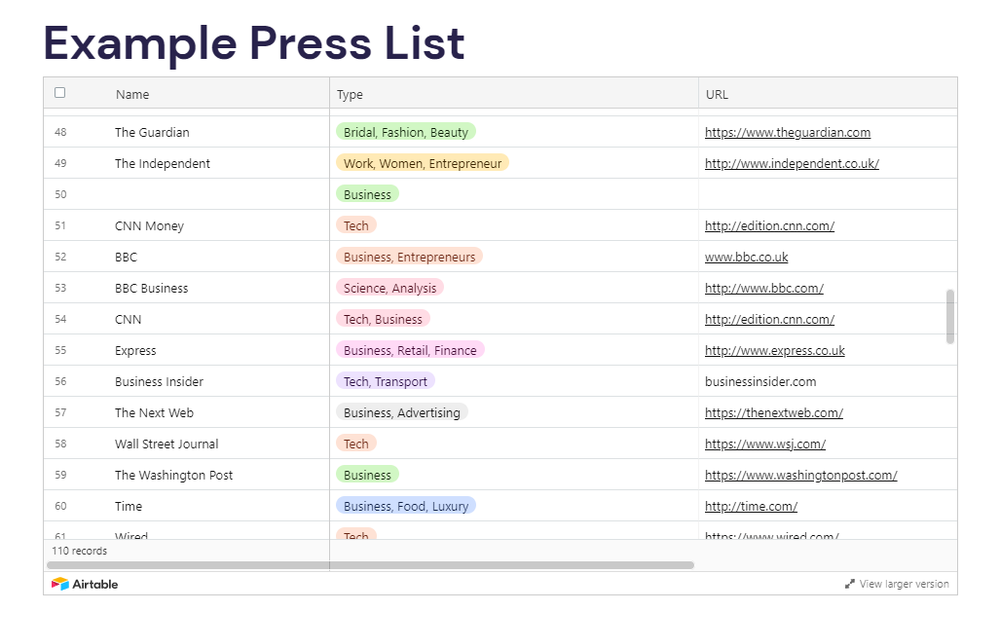Screen dimensions: 1000x630
Task: Click the Tech tag in the Wall Street Journal row
Action: click(x=356, y=444)
